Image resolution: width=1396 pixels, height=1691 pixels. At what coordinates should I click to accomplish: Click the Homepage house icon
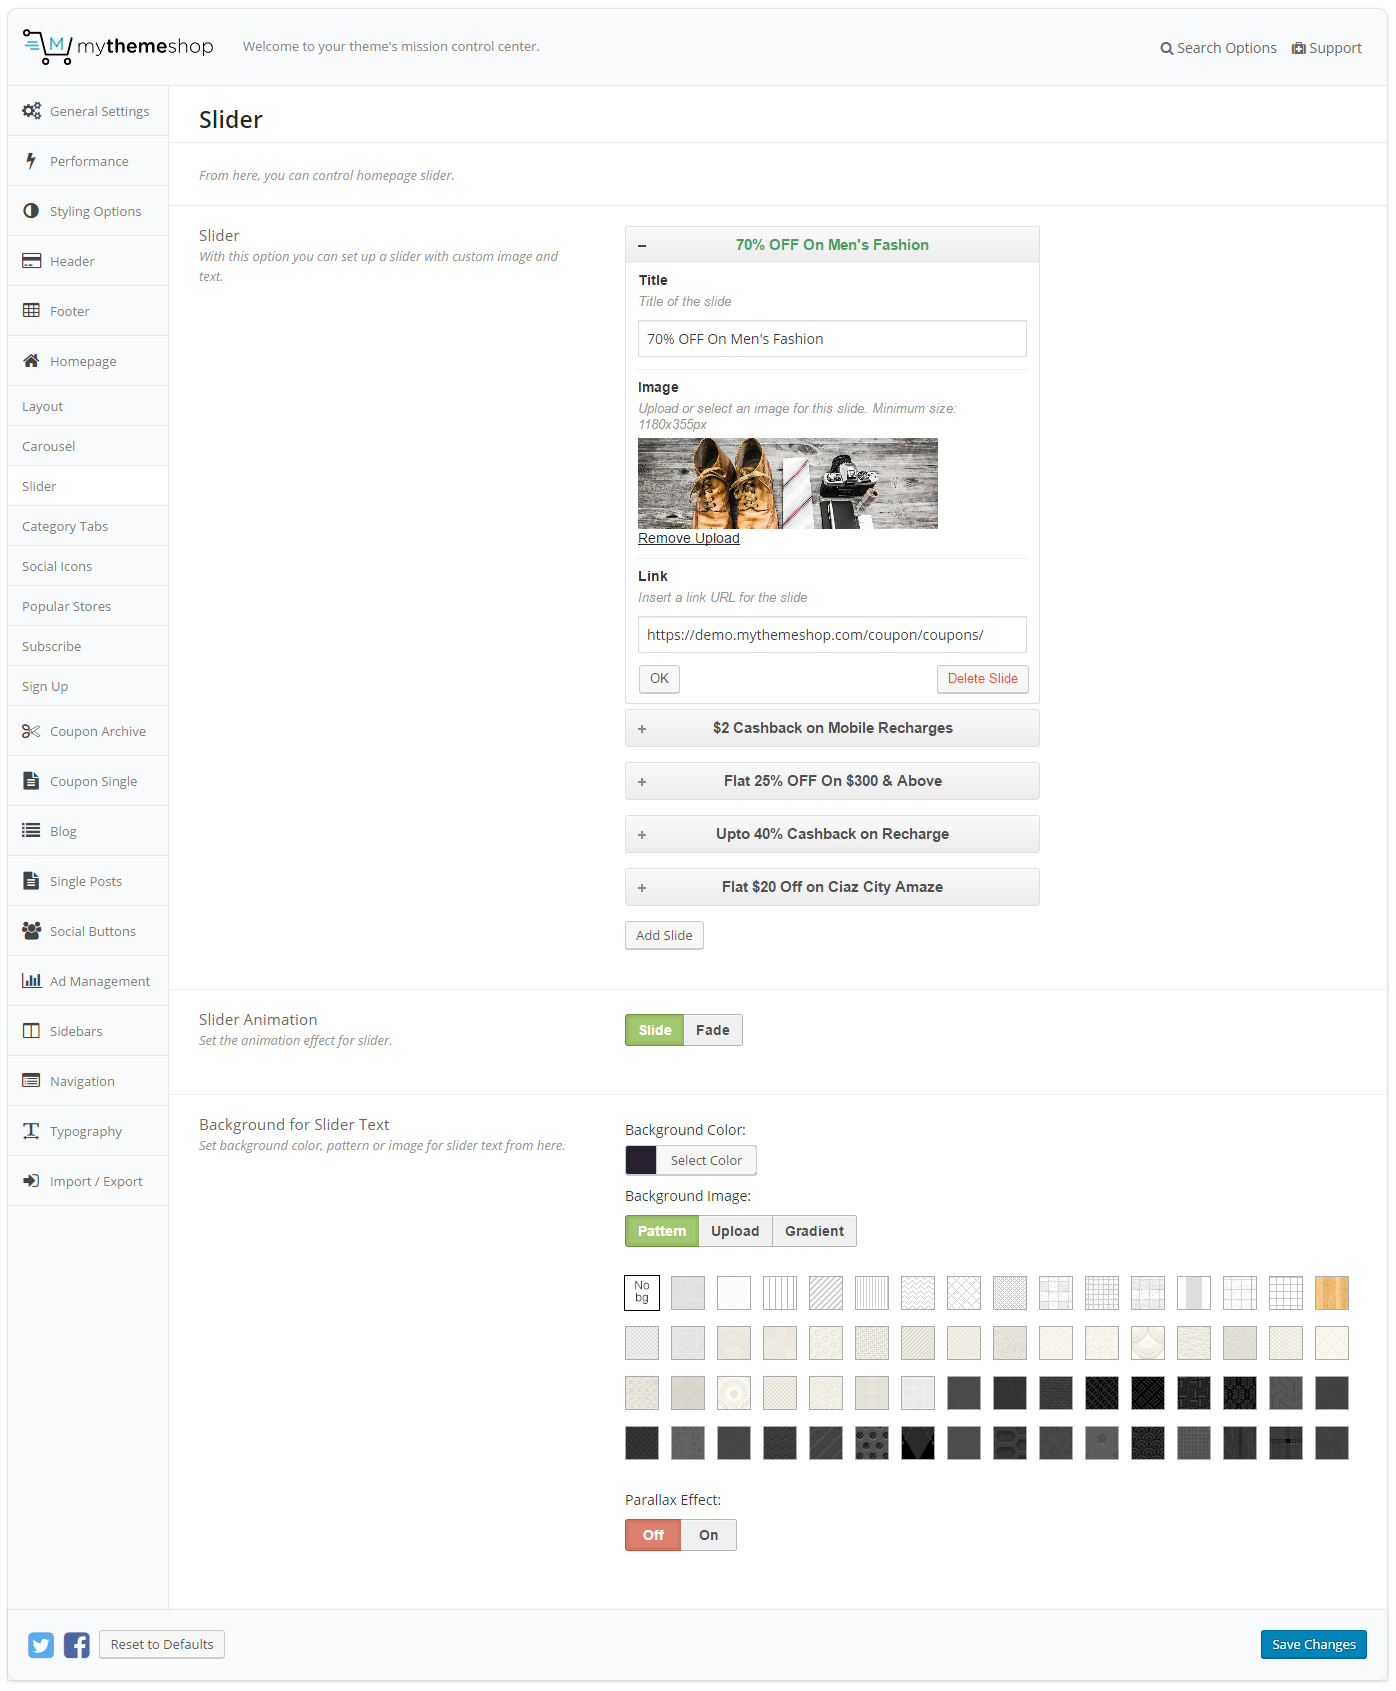(31, 361)
